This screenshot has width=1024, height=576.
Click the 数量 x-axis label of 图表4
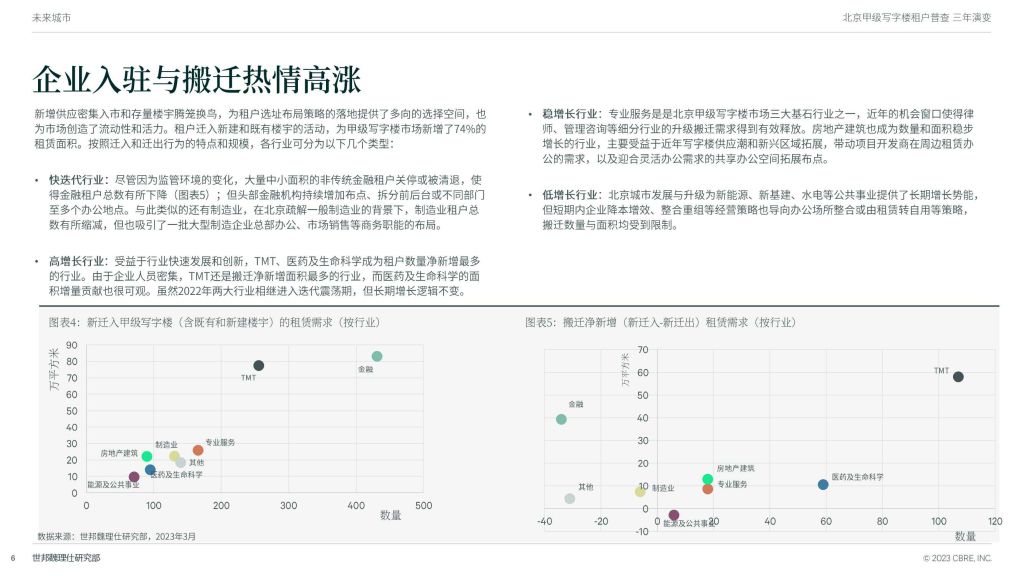pos(391,515)
